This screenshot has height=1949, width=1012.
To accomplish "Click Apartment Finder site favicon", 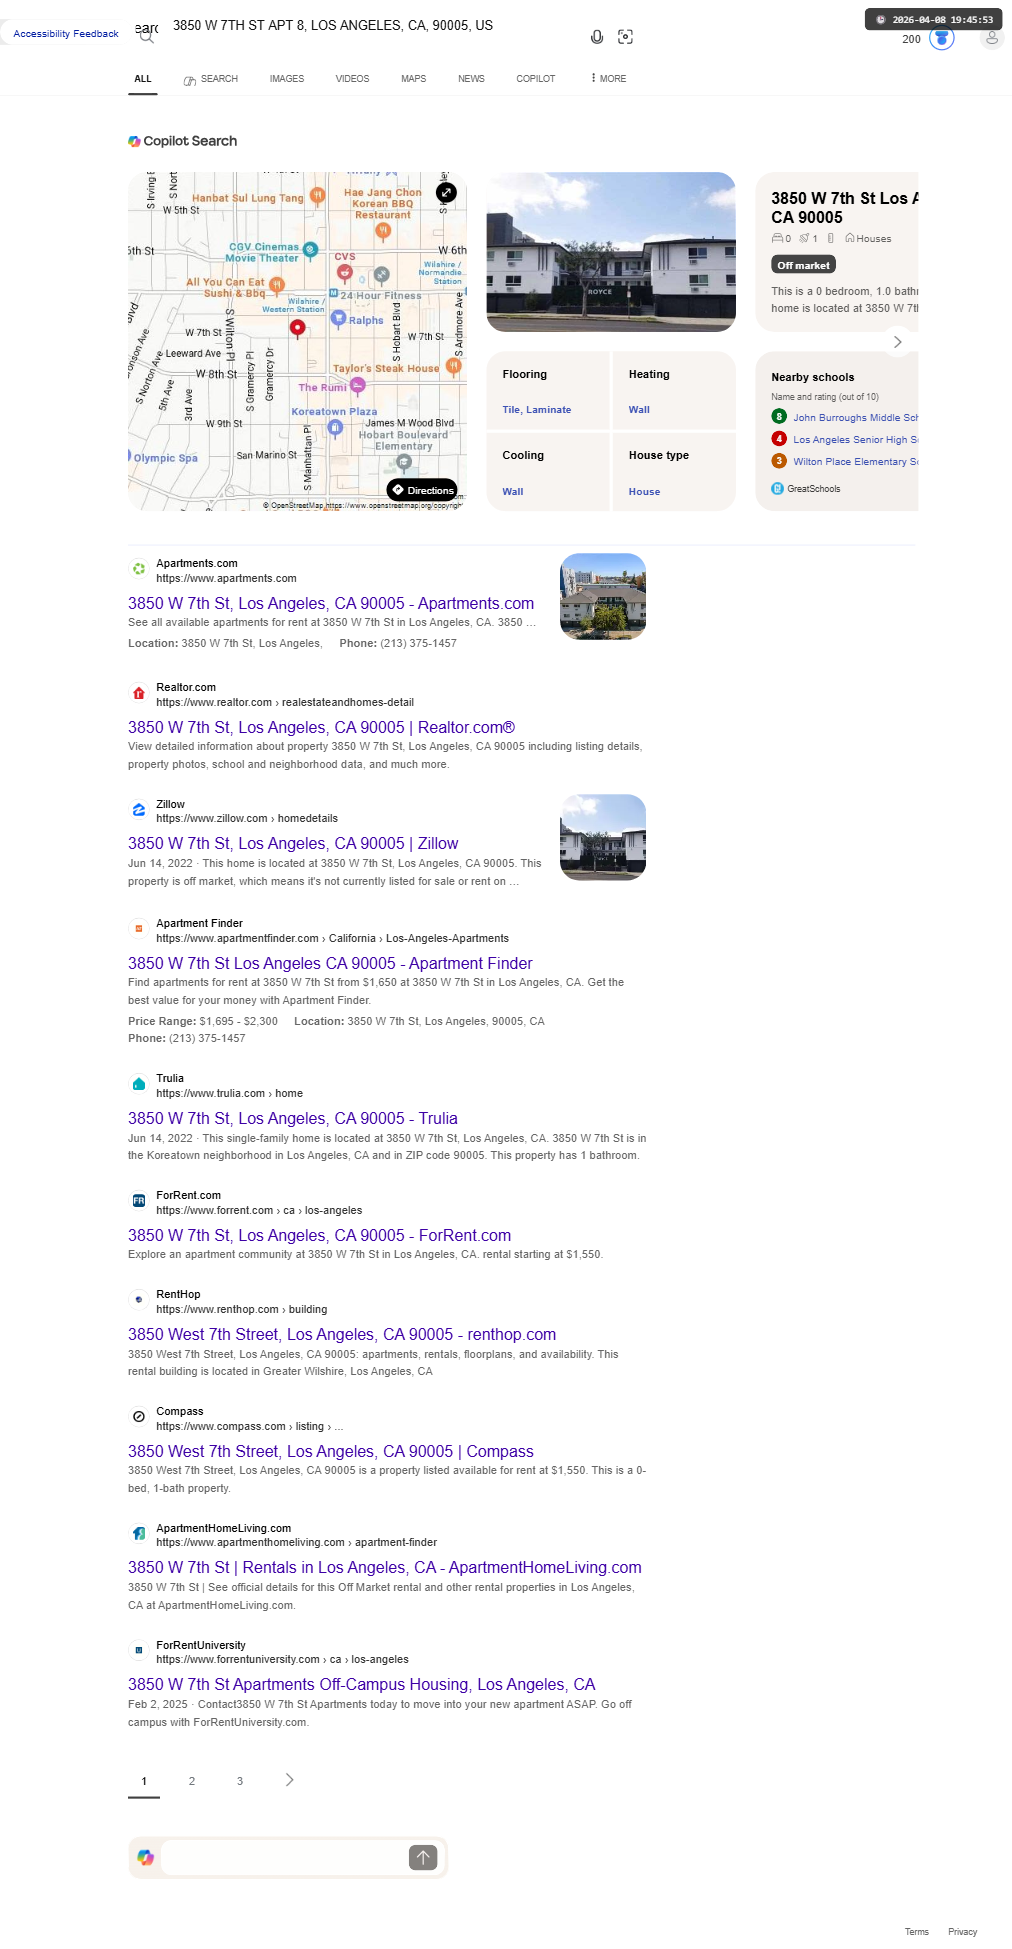I will tap(139, 929).
